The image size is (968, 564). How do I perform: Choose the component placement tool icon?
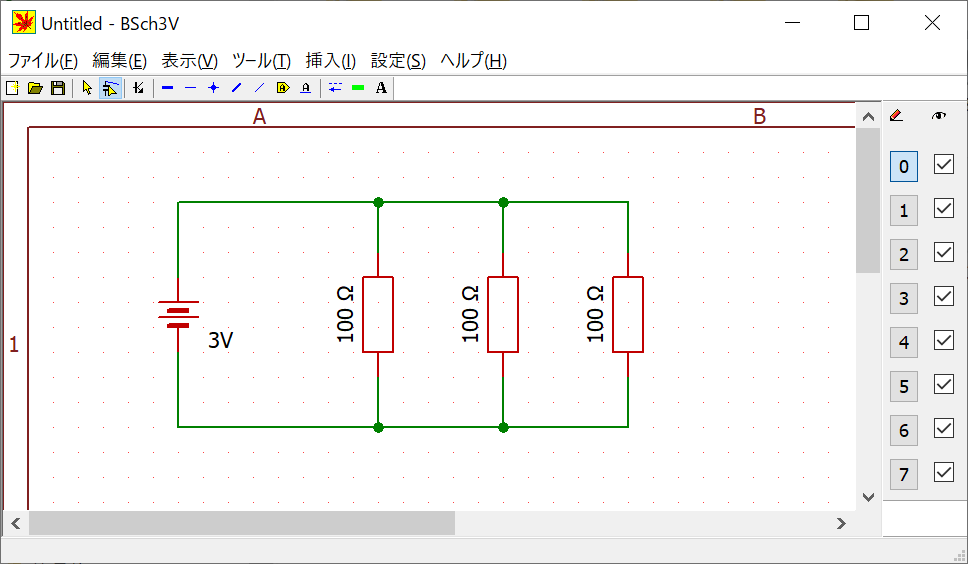(x=138, y=88)
